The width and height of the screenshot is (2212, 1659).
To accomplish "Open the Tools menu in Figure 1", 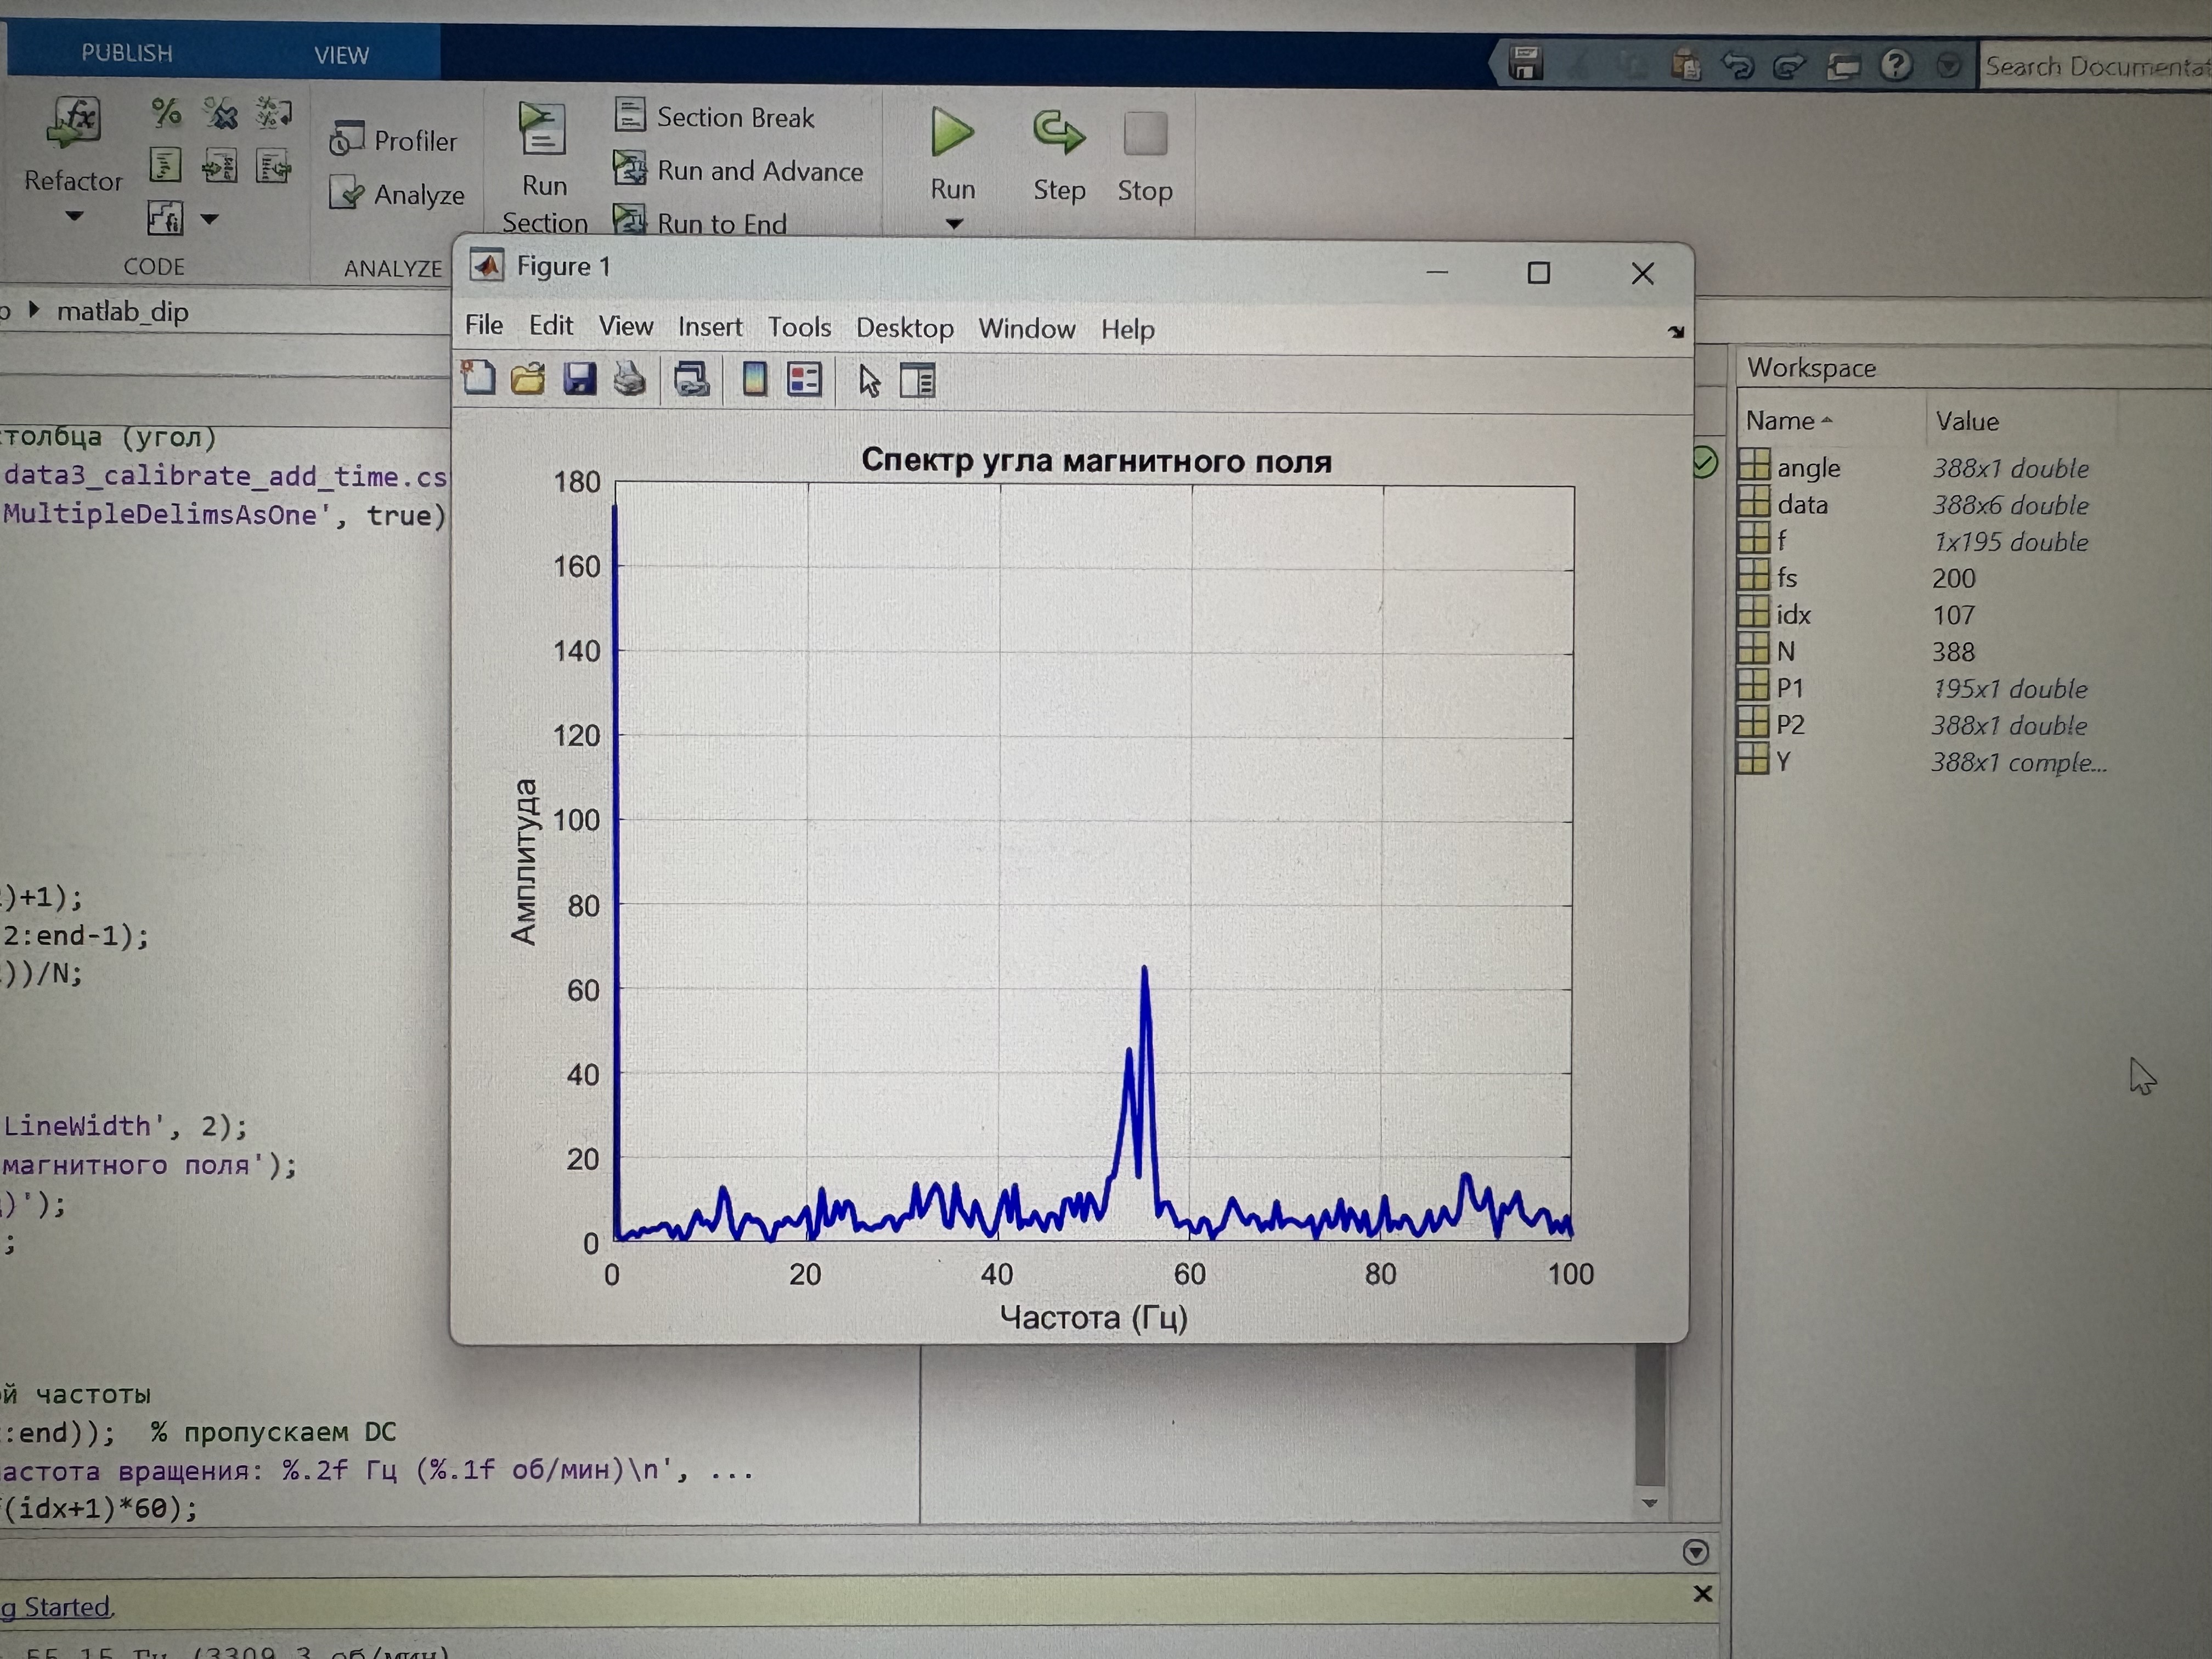I will pos(799,327).
